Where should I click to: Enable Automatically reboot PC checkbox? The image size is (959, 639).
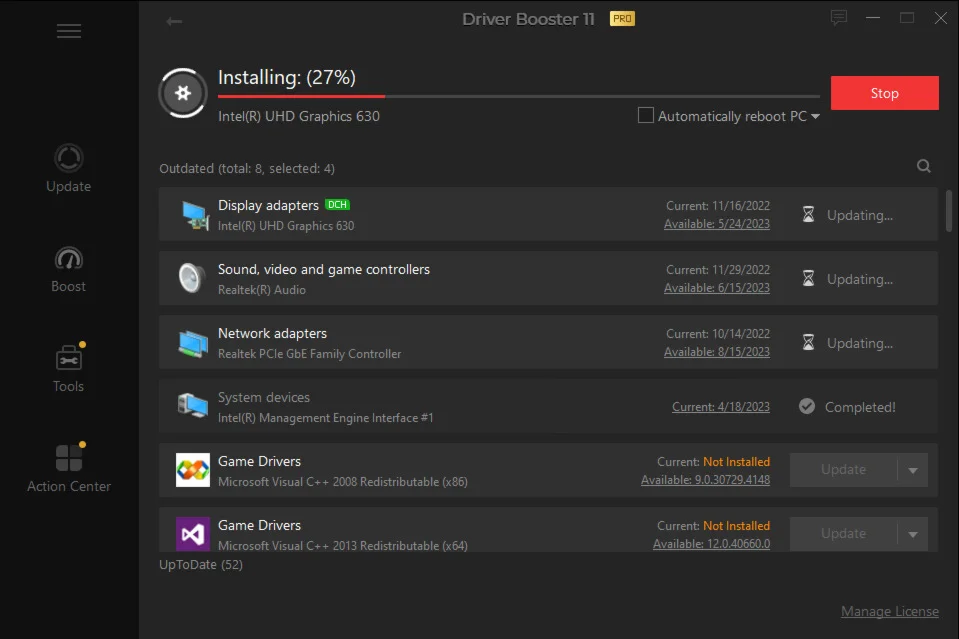(646, 116)
